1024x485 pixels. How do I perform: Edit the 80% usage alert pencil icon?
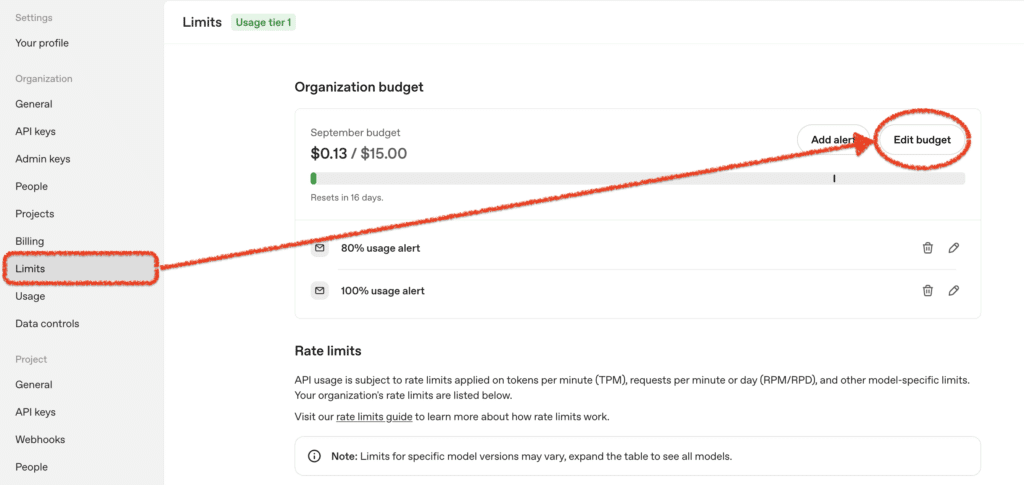click(x=953, y=248)
